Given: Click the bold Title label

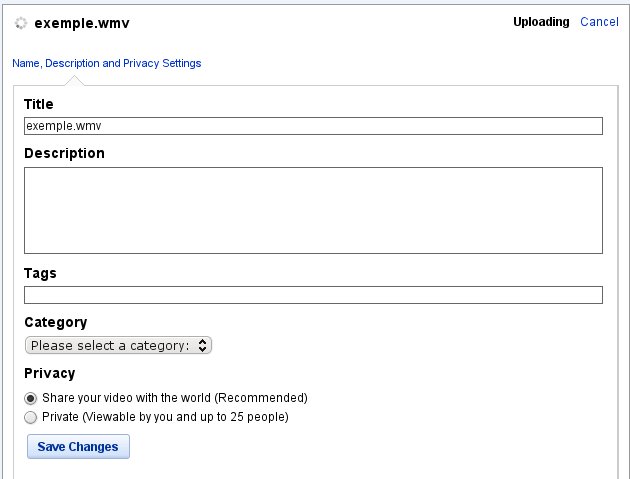Looking at the screenshot, I should [39, 104].
